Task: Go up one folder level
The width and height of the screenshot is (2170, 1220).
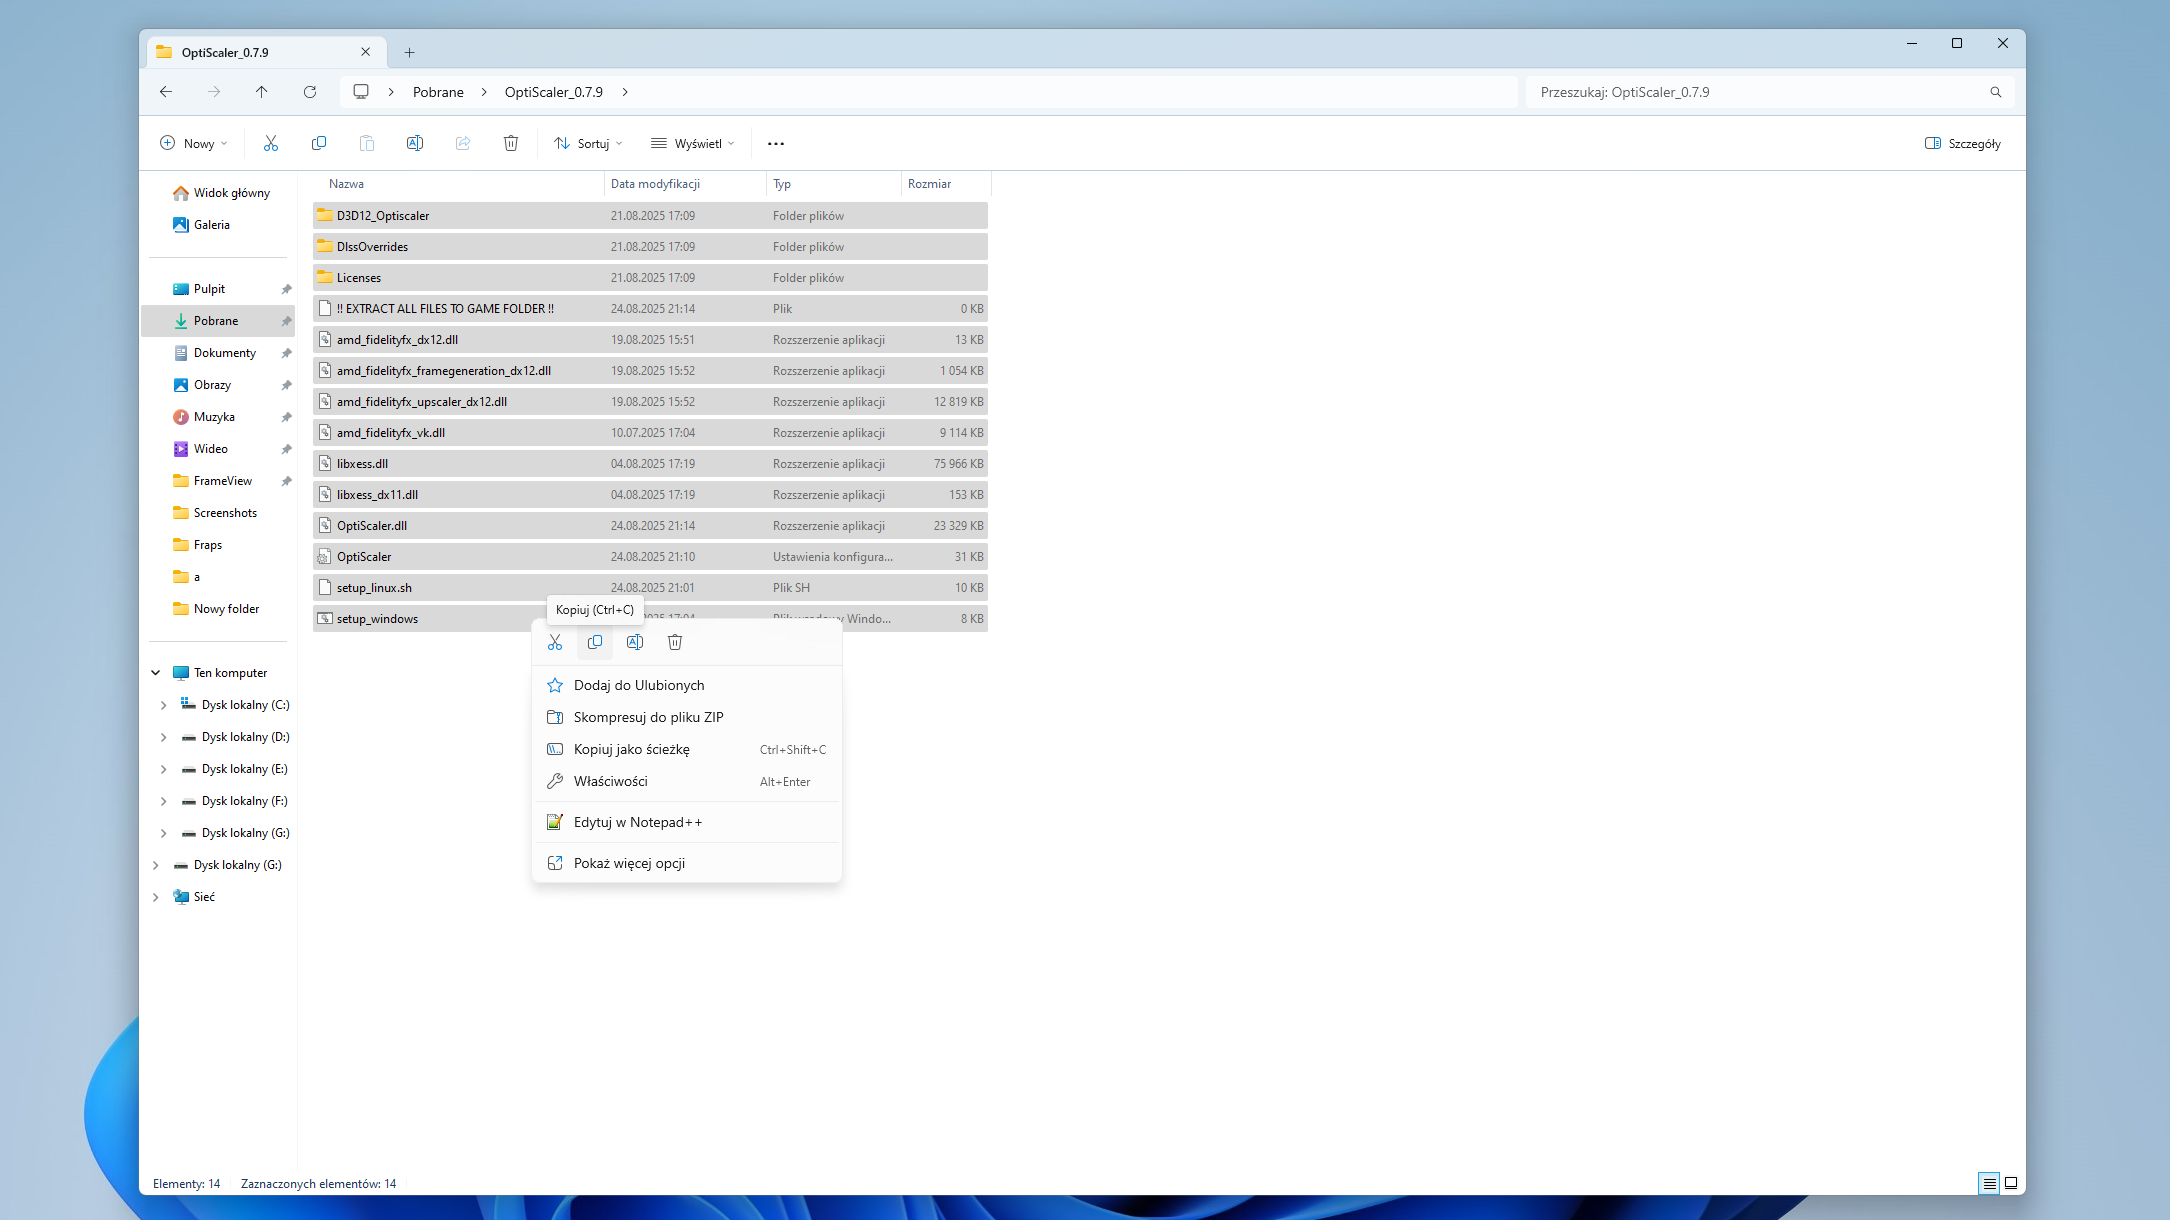Action: point(262,92)
